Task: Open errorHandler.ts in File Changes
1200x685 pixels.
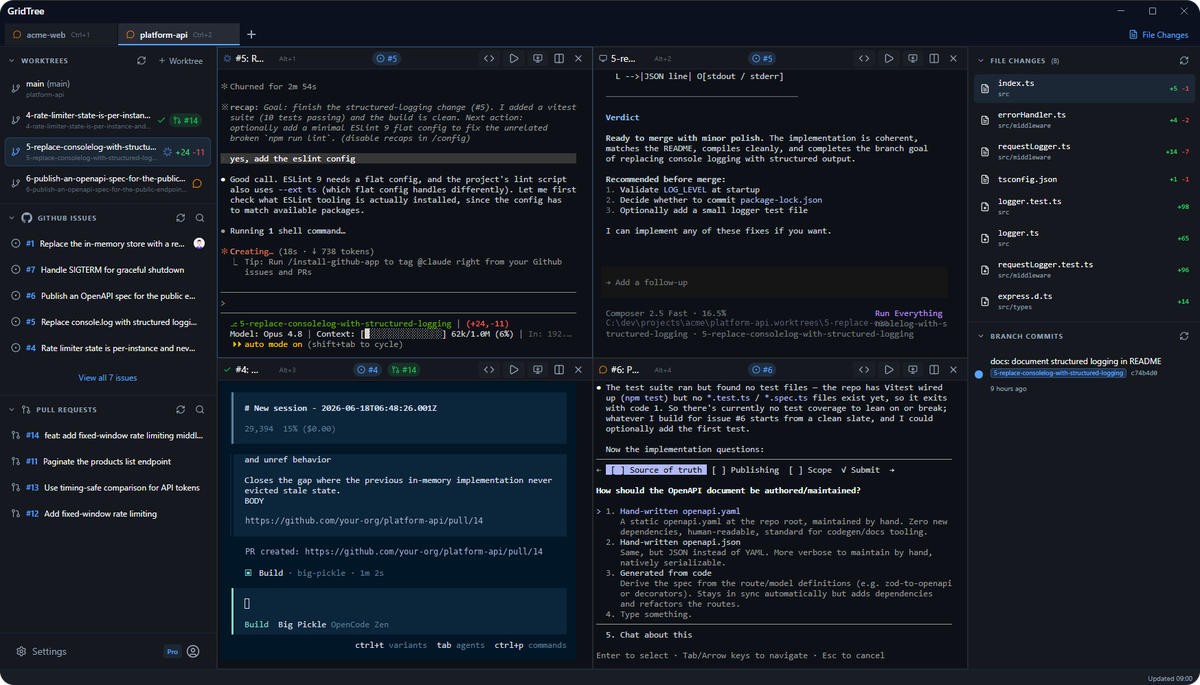Action: point(1083,119)
